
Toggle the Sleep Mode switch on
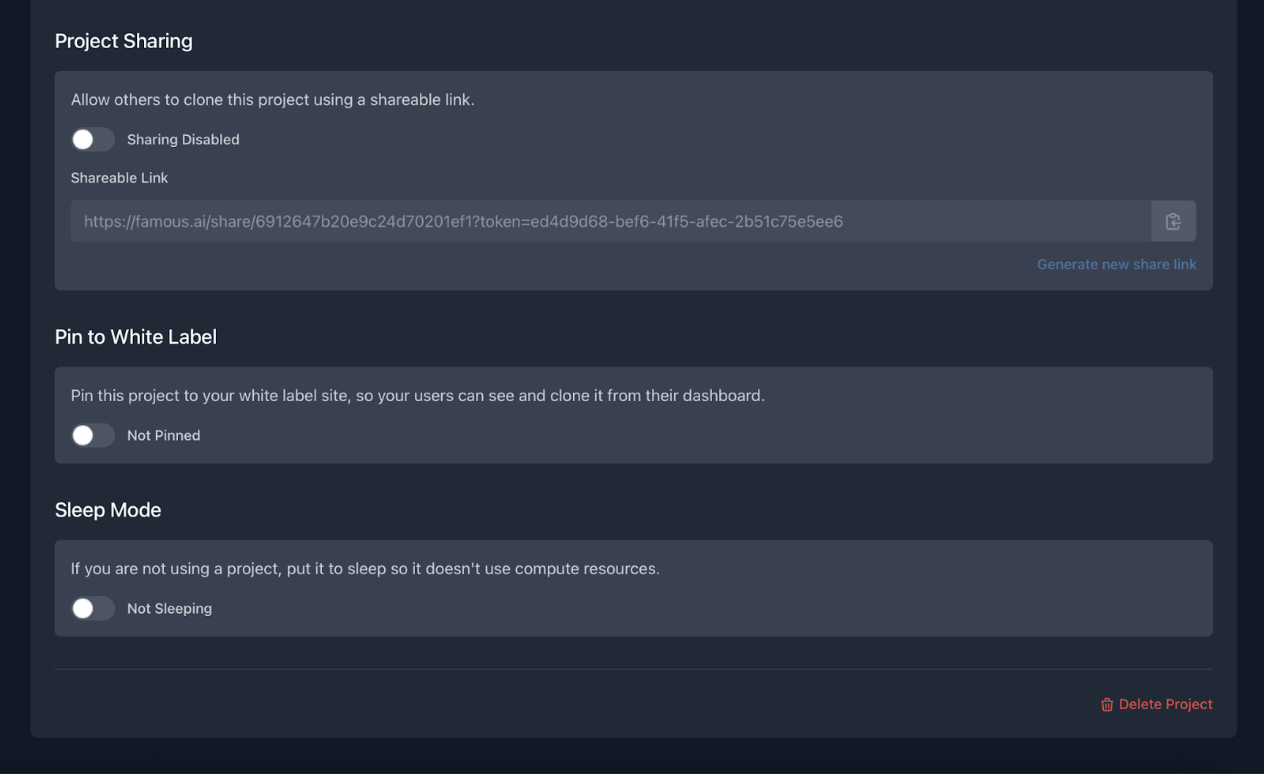click(93, 609)
